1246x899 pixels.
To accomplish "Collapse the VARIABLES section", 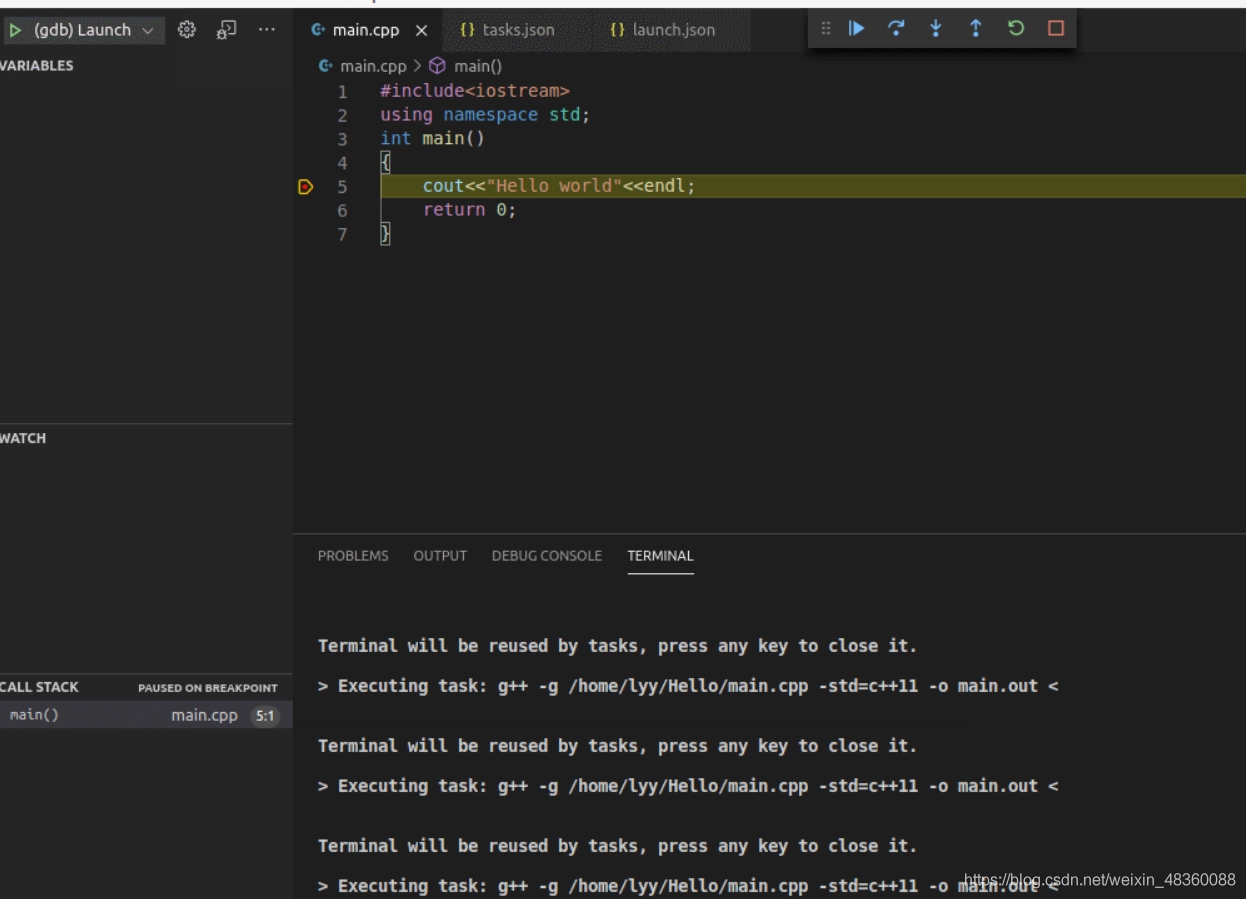I will pos(37,65).
